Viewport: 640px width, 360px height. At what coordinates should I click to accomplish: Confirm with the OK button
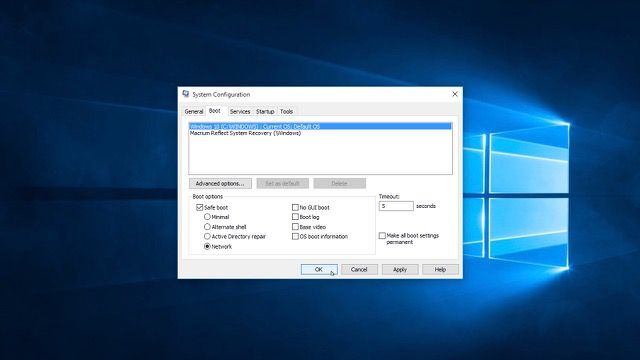[x=319, y=269]
